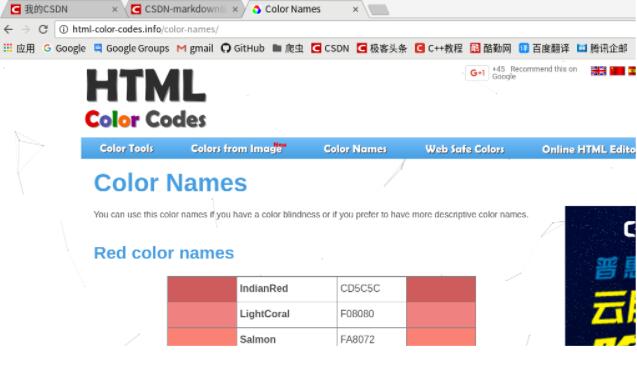Reload the page with the refresh icon
Image resolution: width=637 pixels, height=384 pixels.
click(x=43, y=29)
